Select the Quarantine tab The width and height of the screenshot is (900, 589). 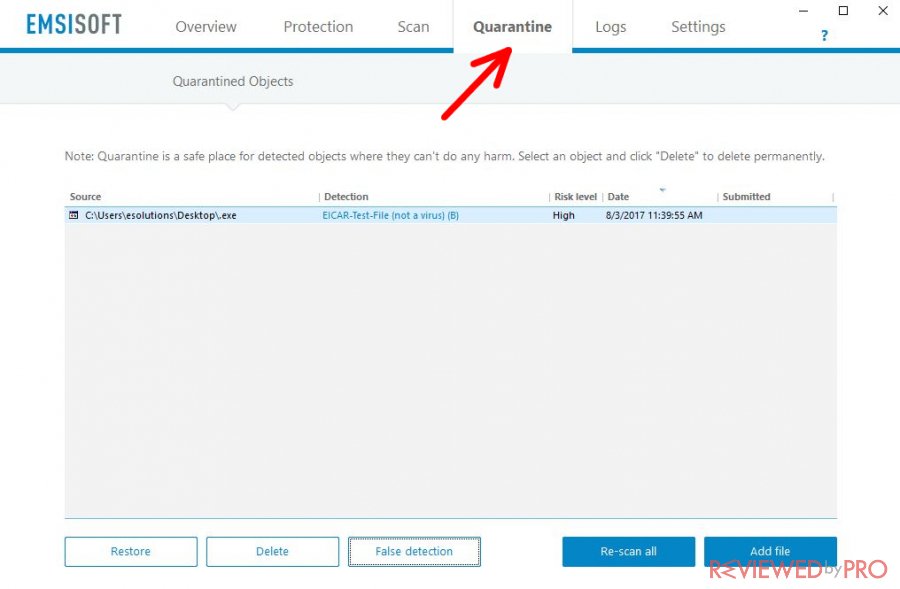click(x=513, y=27)
